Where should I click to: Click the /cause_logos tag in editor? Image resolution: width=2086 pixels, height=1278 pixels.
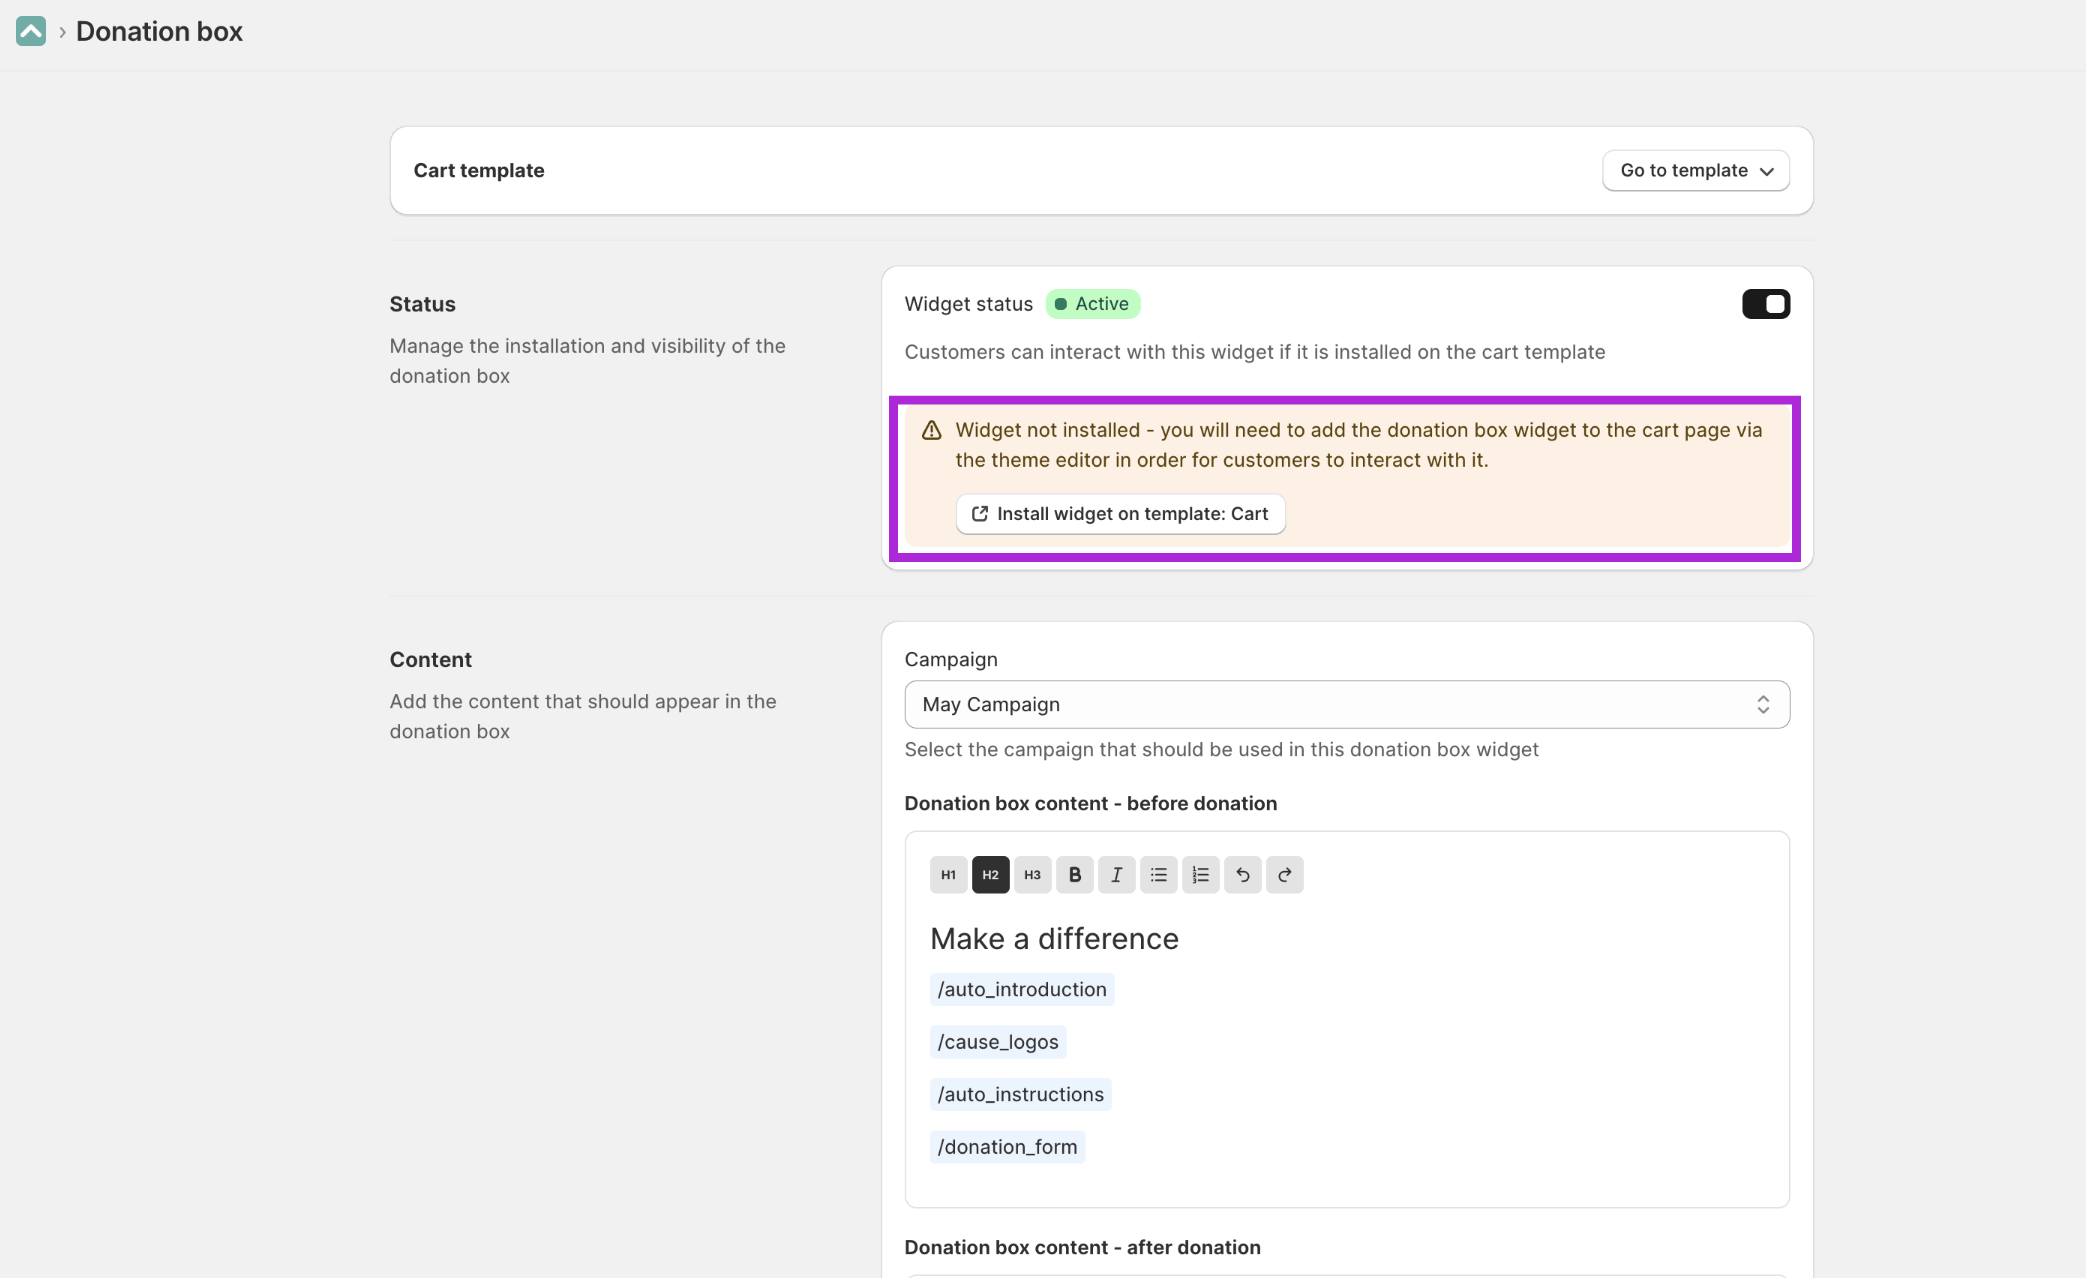(x=997, y=1042)
